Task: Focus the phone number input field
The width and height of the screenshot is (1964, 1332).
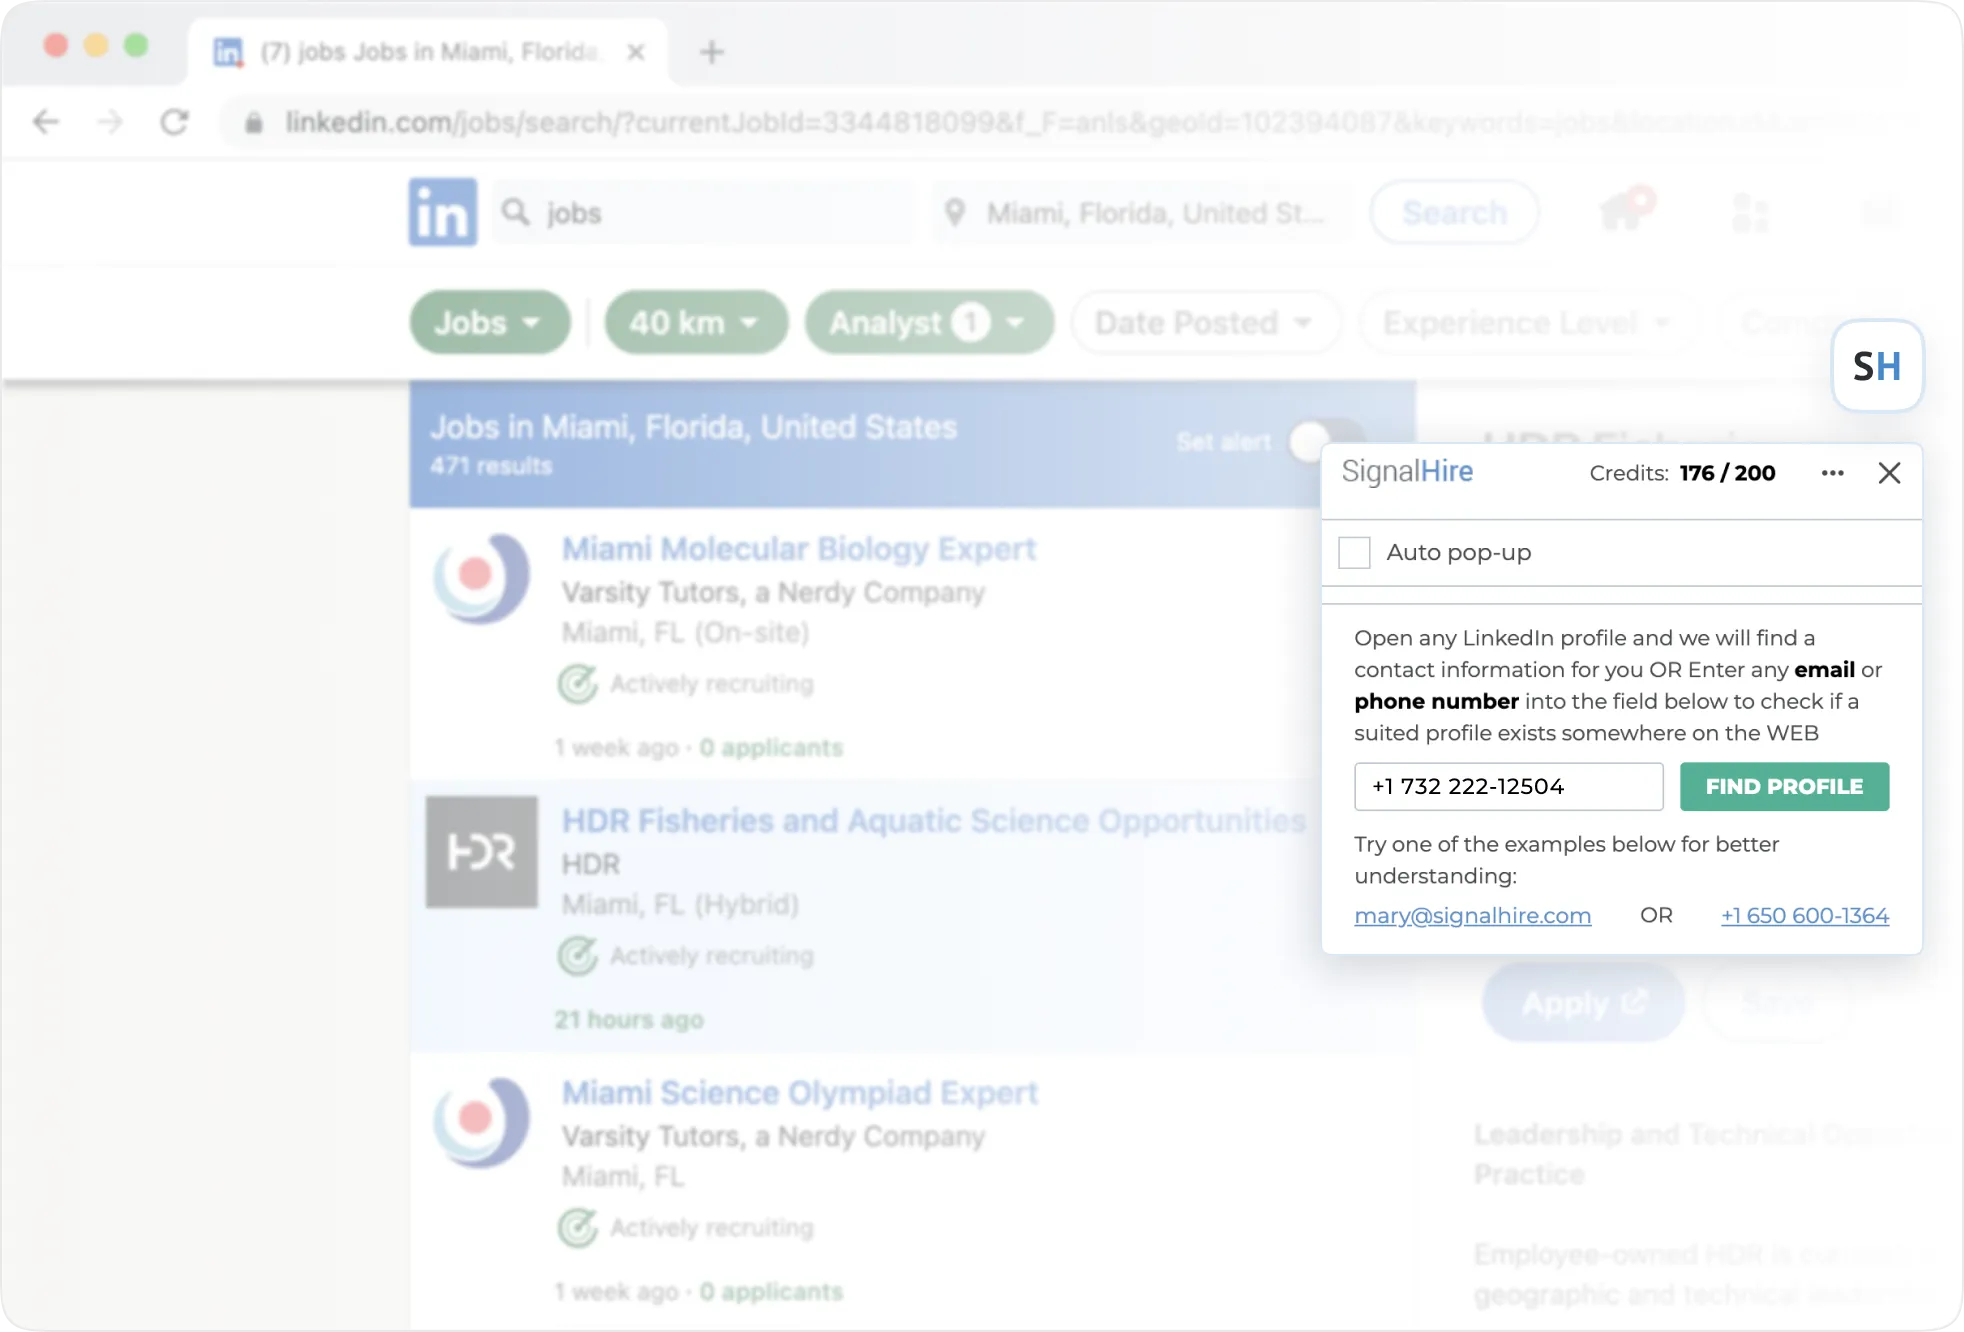Action: pyautogui.click(x=1508, y=786)
